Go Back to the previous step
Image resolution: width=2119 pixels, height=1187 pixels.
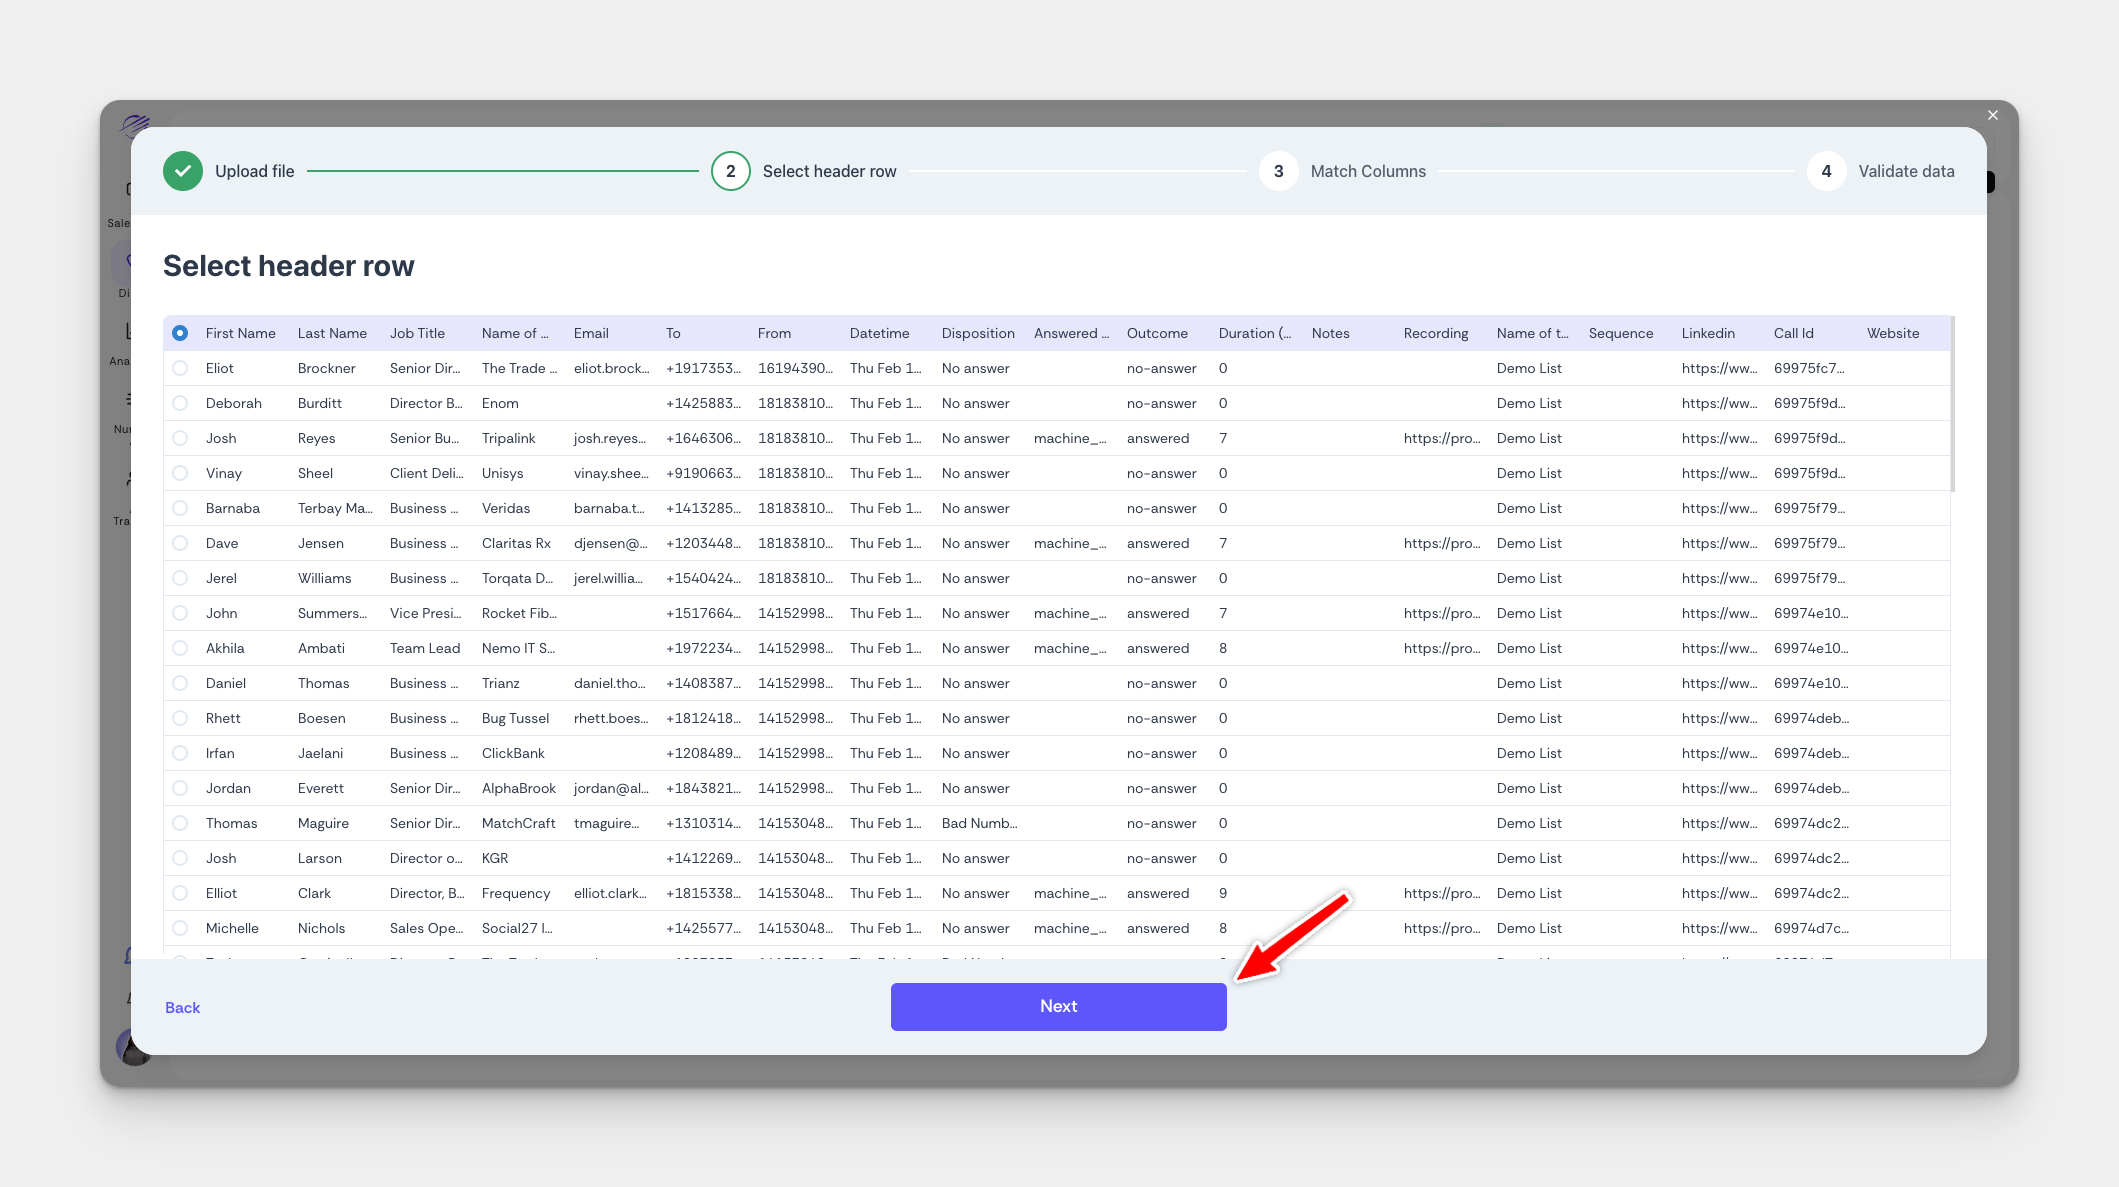pos(182,1007)
